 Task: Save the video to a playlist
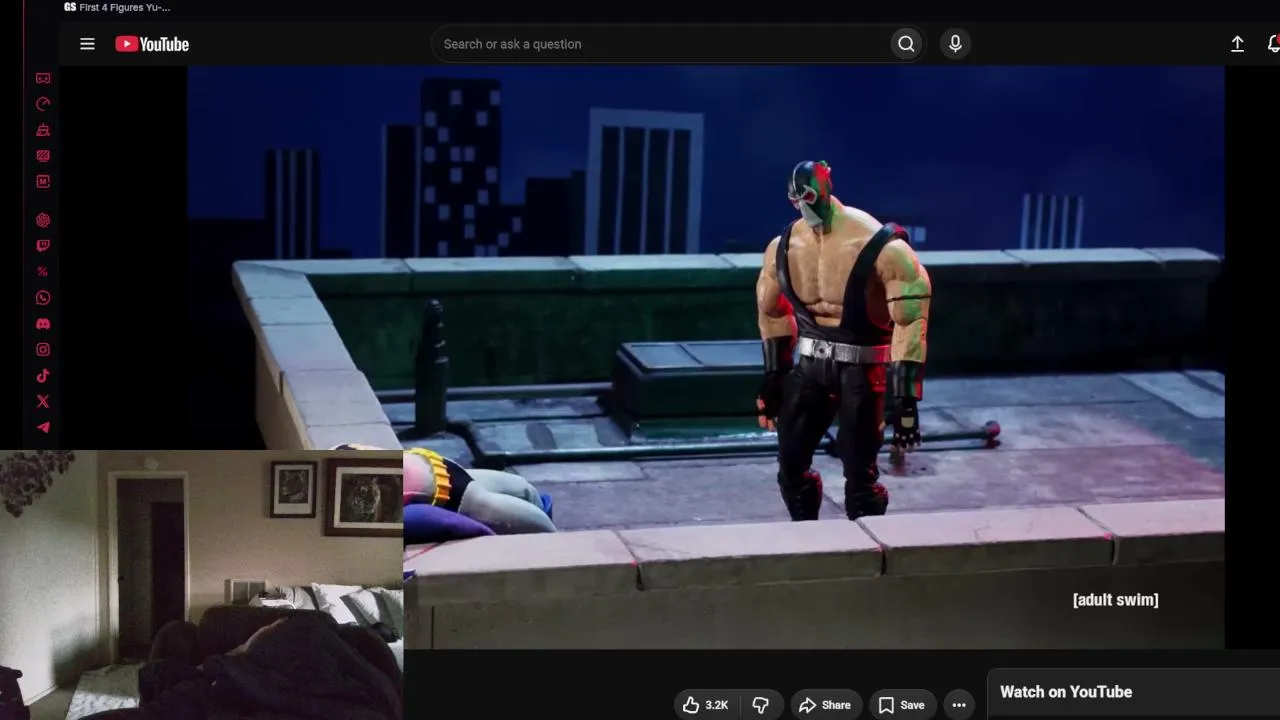point(902,705)
